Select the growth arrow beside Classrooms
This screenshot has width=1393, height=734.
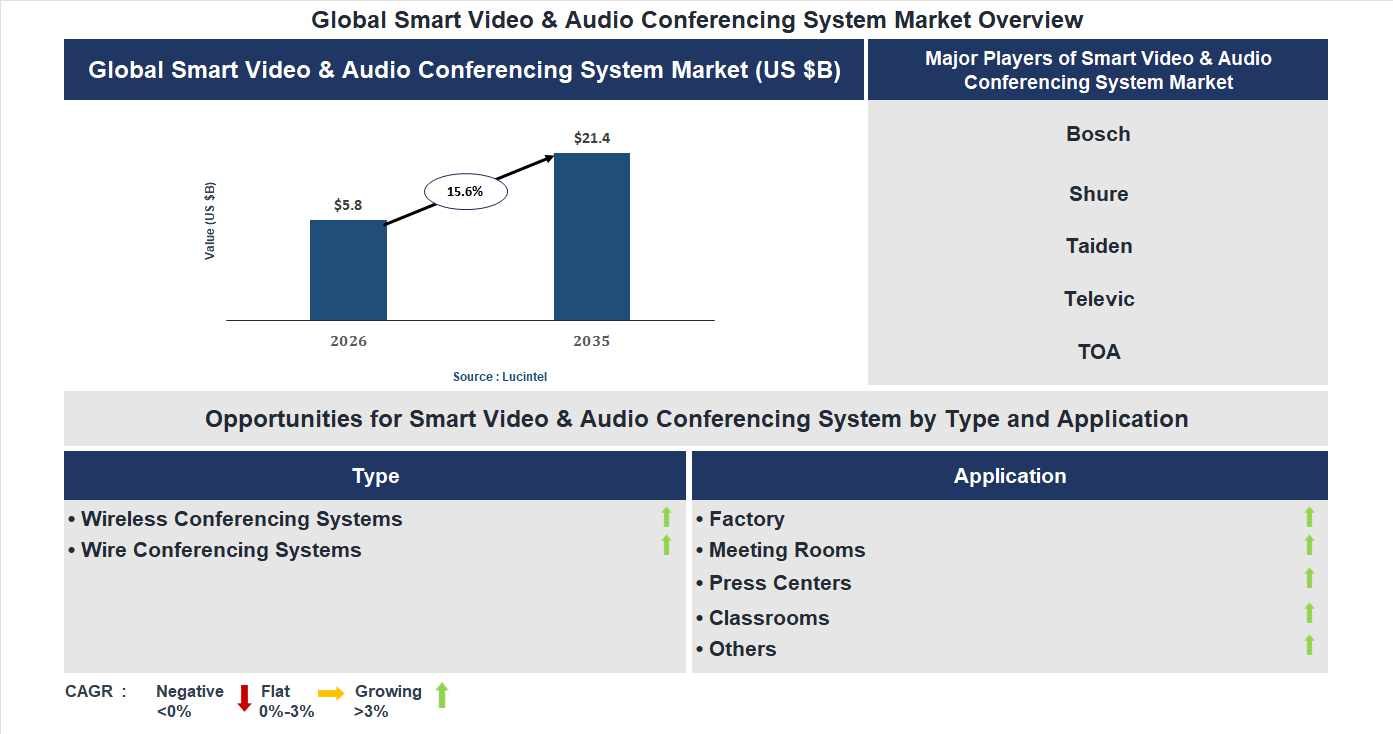tap(1308, 612)
